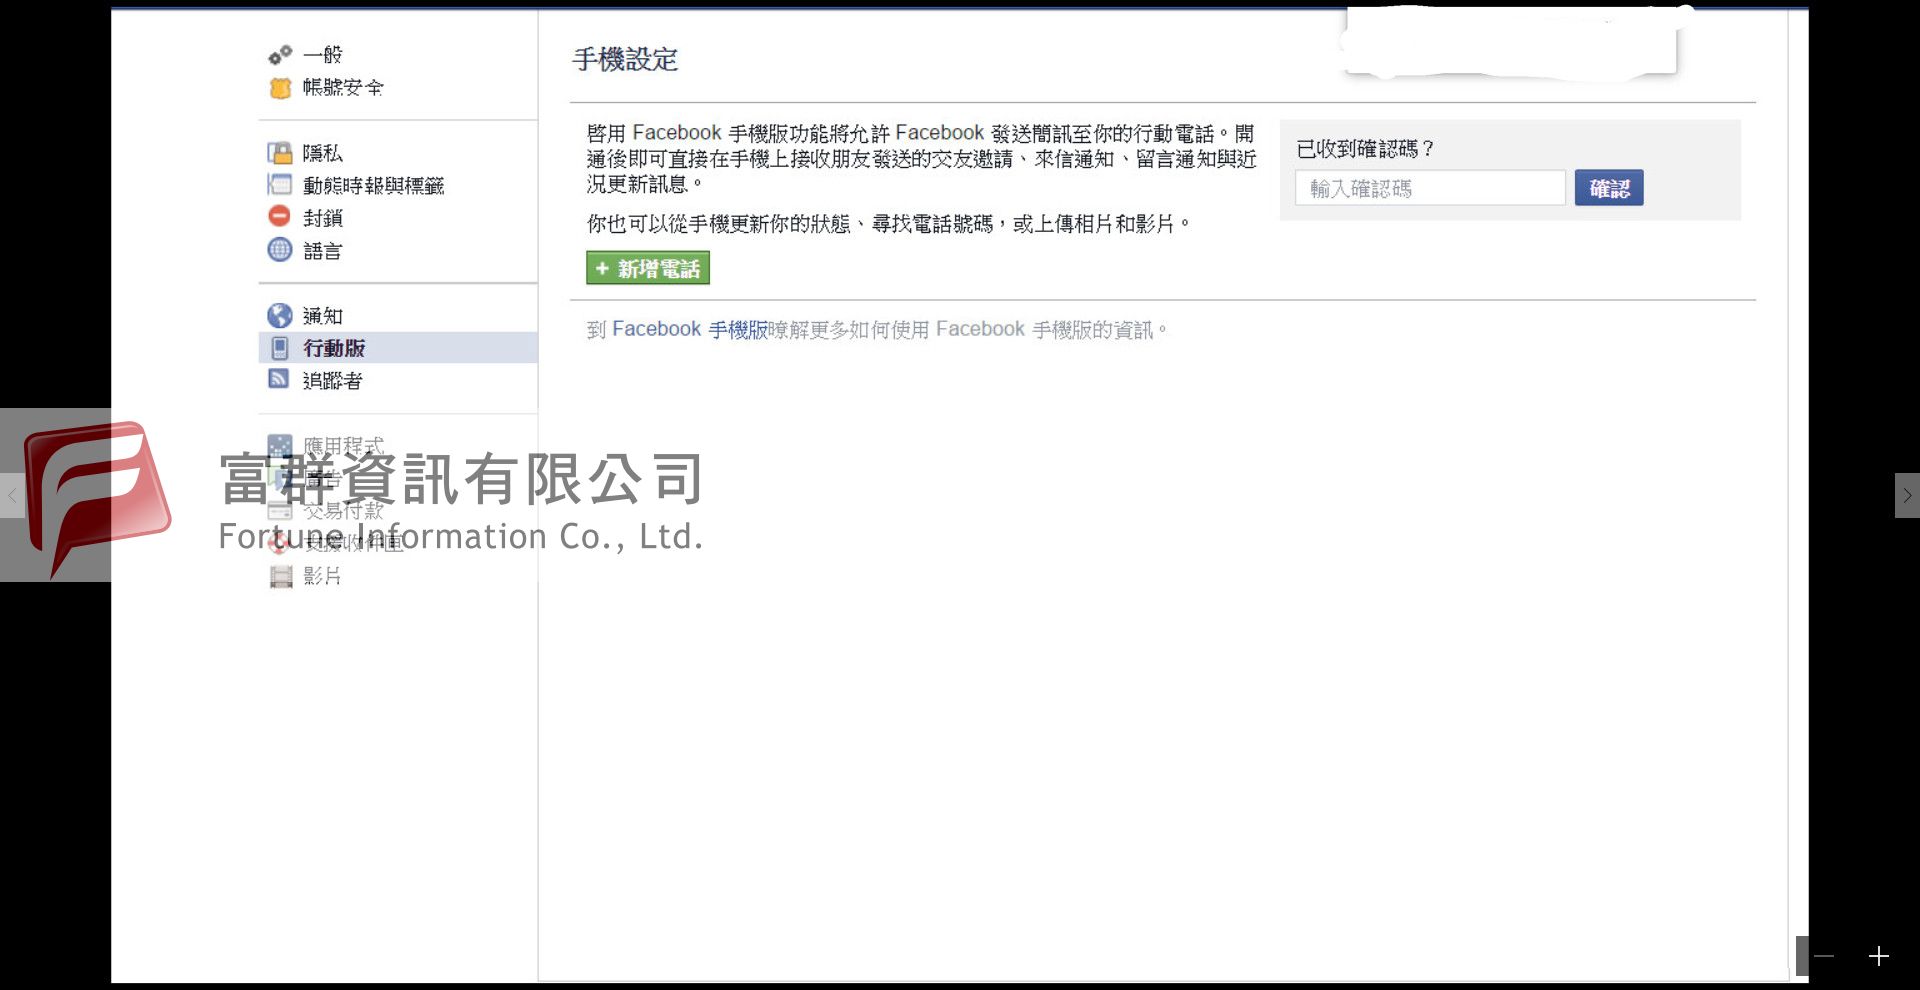Focus the 輸入確認碼 input field
Screen dimensions: 1920x990
1430,188
